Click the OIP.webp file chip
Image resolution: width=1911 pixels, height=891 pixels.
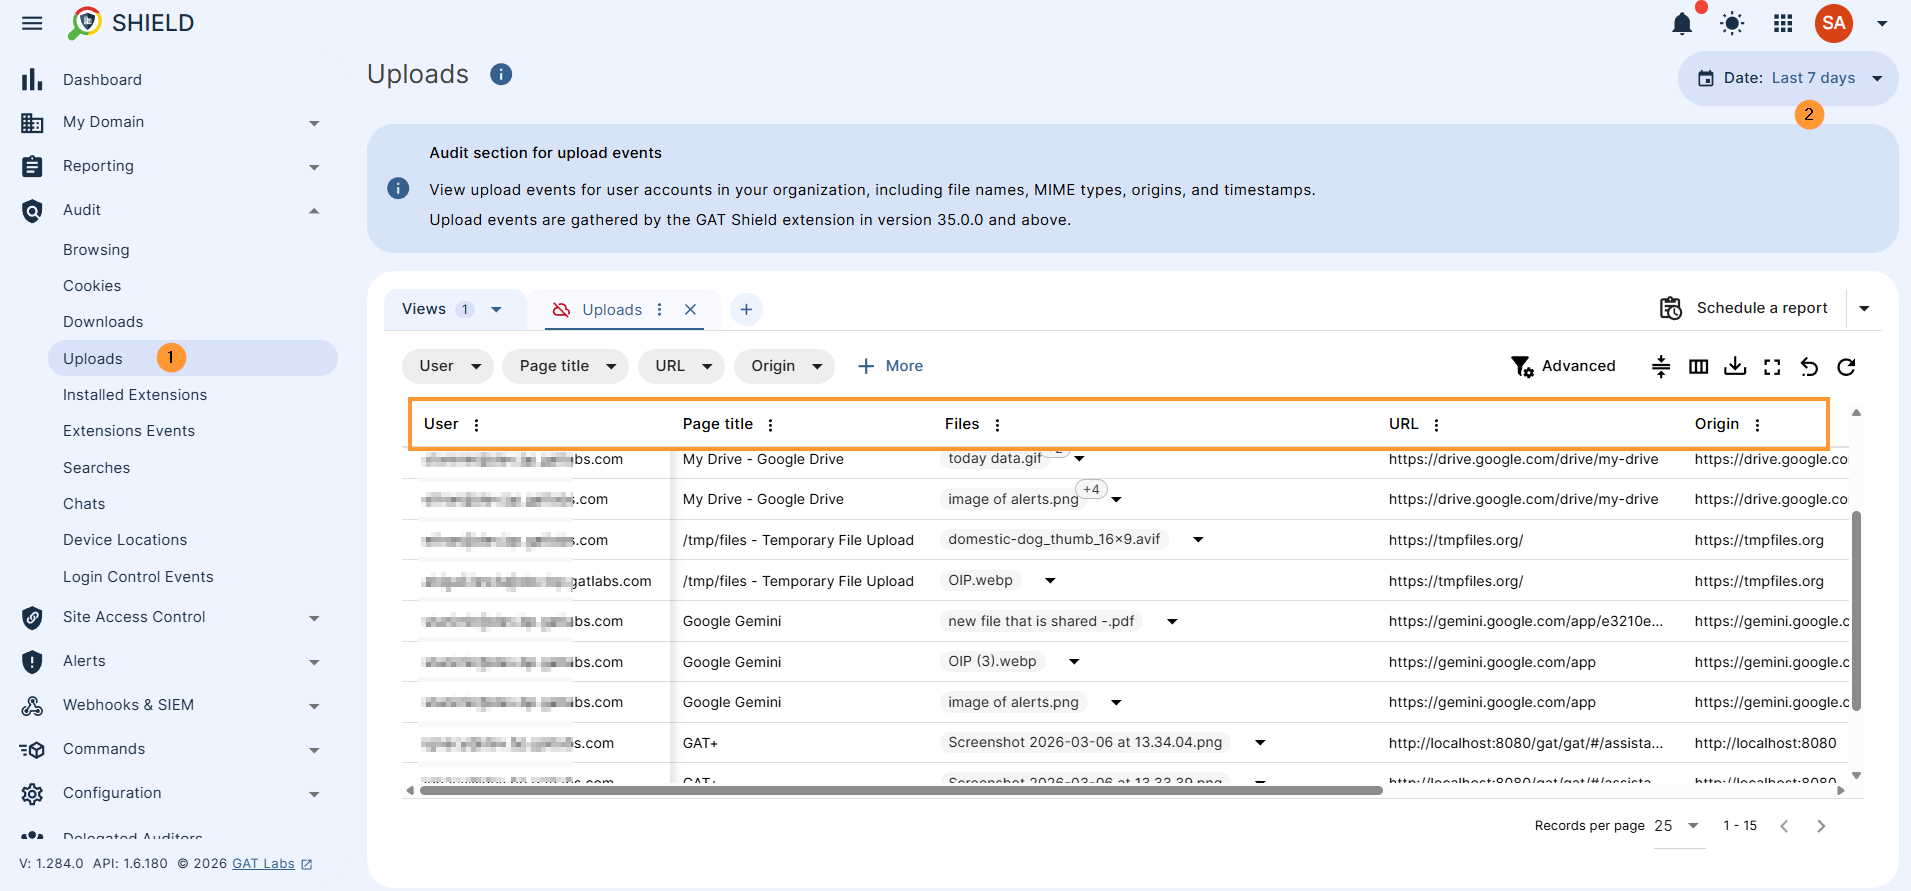[x=980, y=581]
